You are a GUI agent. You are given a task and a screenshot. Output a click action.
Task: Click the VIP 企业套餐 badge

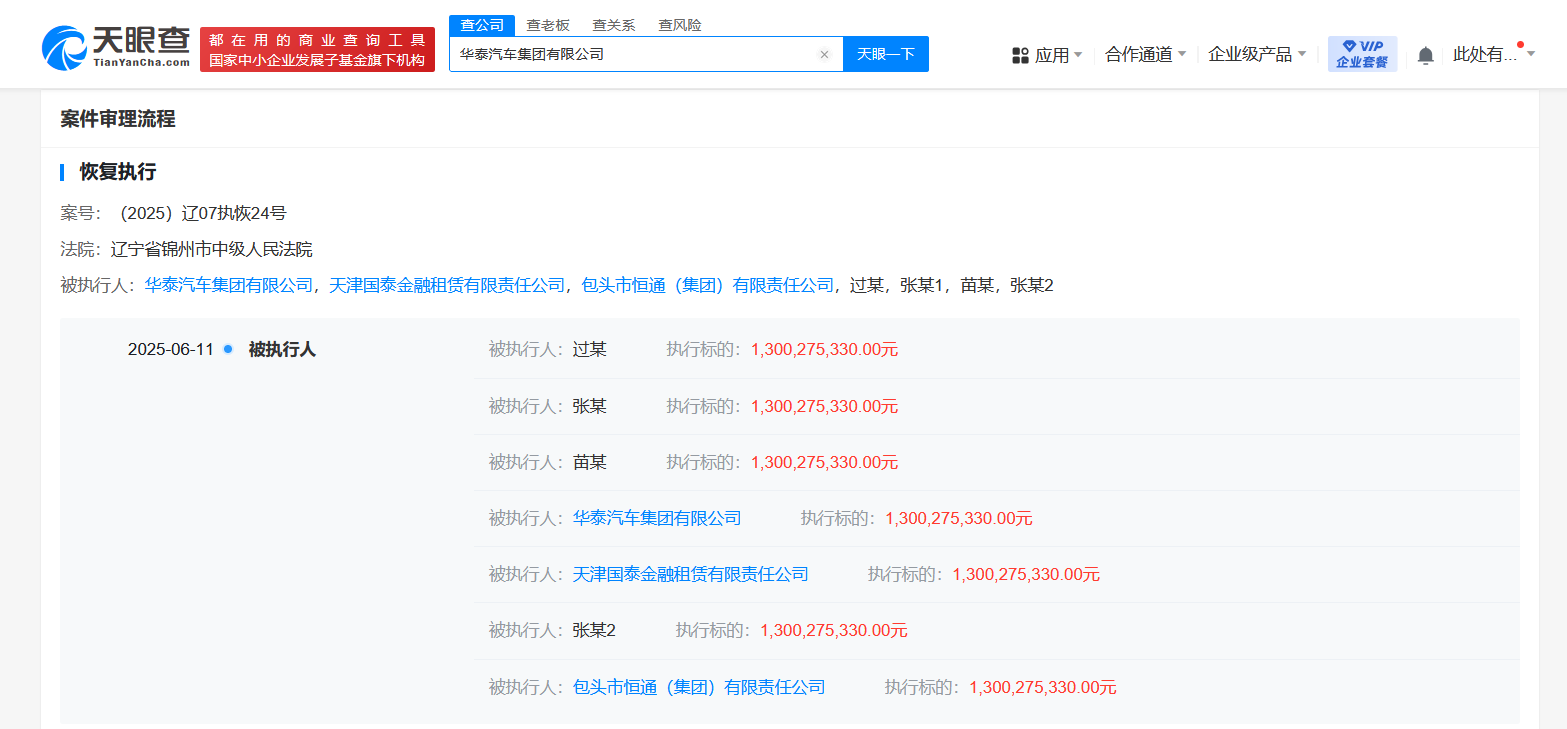(x=1361, y=54)
